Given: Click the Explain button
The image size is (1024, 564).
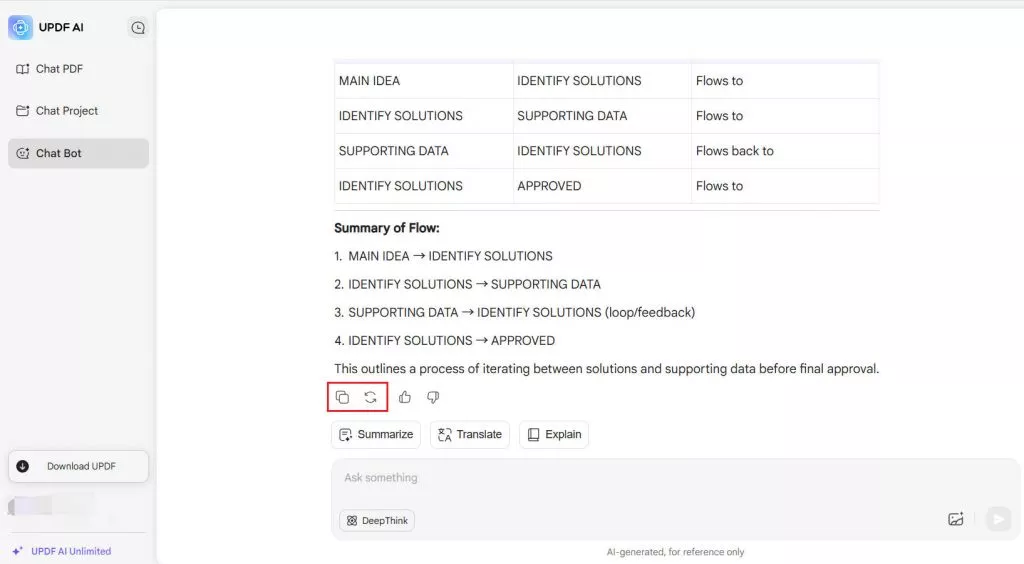Looking at the screenshot, I should 554,435.
